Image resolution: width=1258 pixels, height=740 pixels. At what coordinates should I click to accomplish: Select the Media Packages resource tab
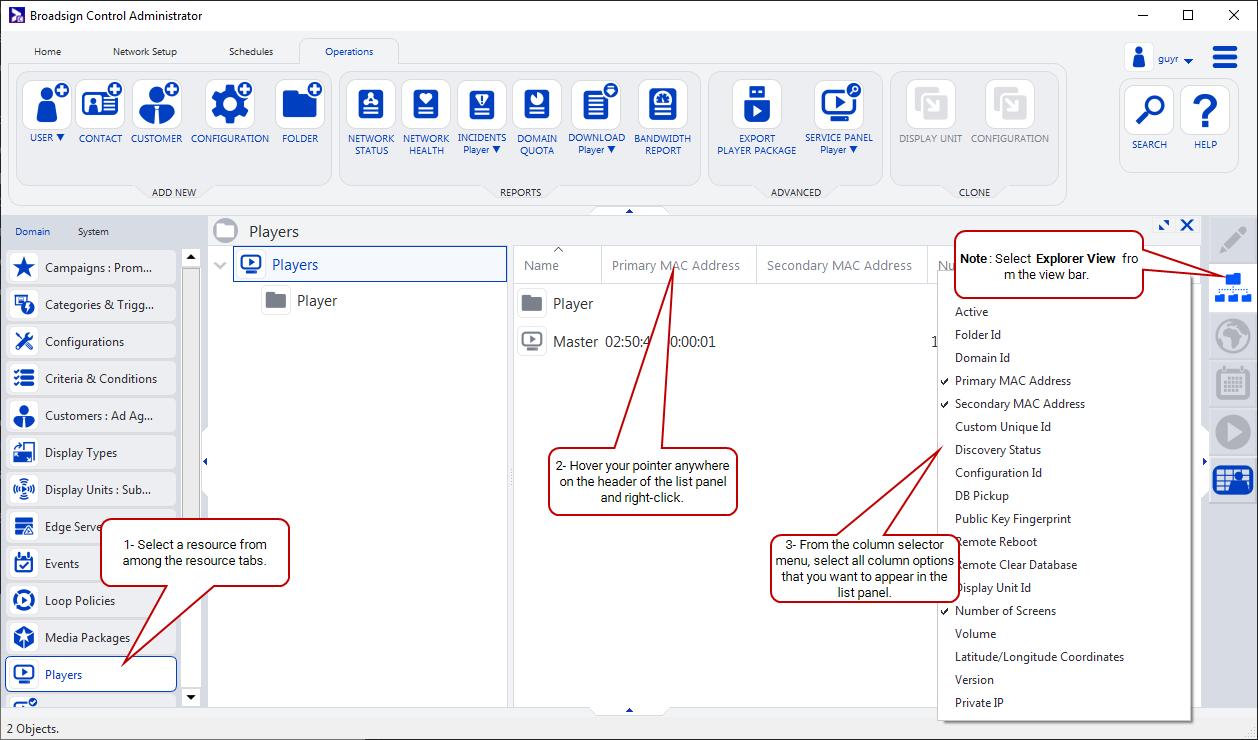tap(87, 638)
